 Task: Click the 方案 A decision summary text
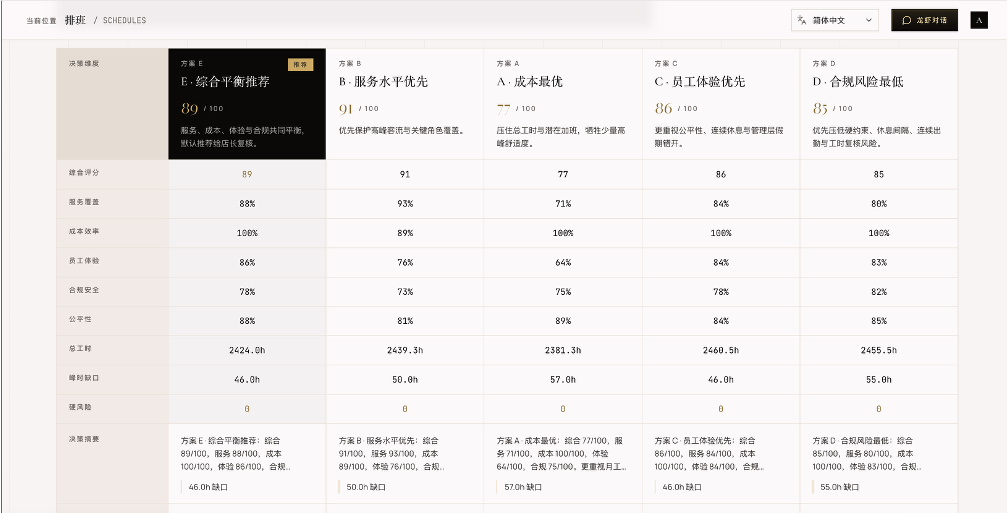562,454
